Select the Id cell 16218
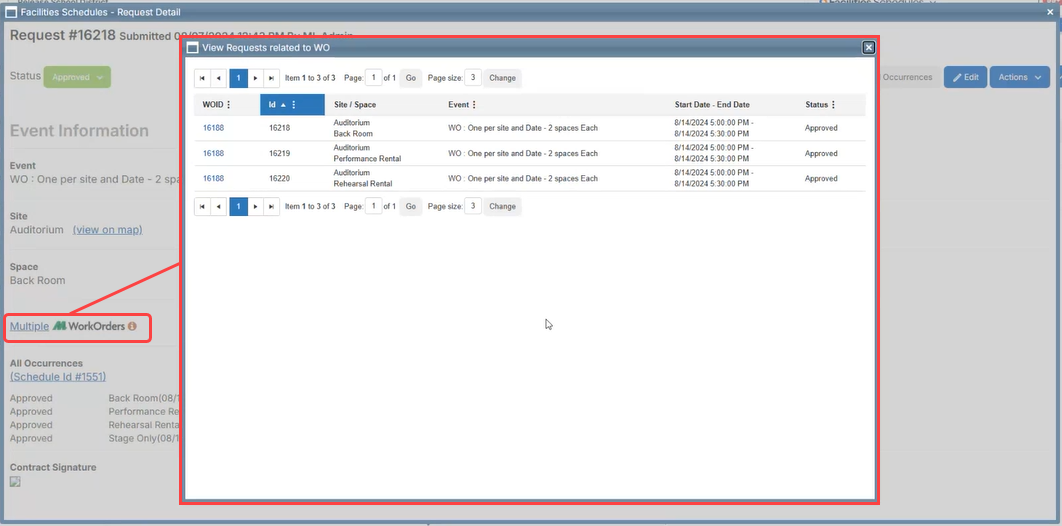 279,128
